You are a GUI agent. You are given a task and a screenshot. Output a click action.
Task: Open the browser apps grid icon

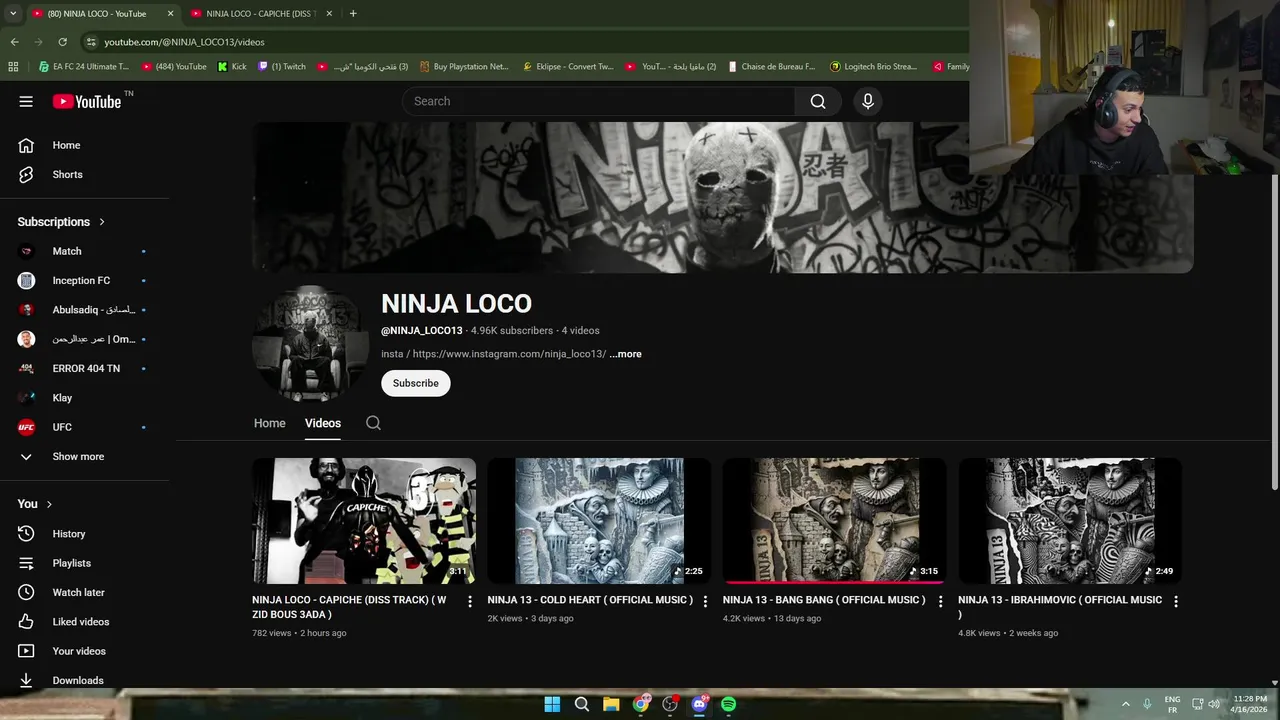tap(13, 67)
